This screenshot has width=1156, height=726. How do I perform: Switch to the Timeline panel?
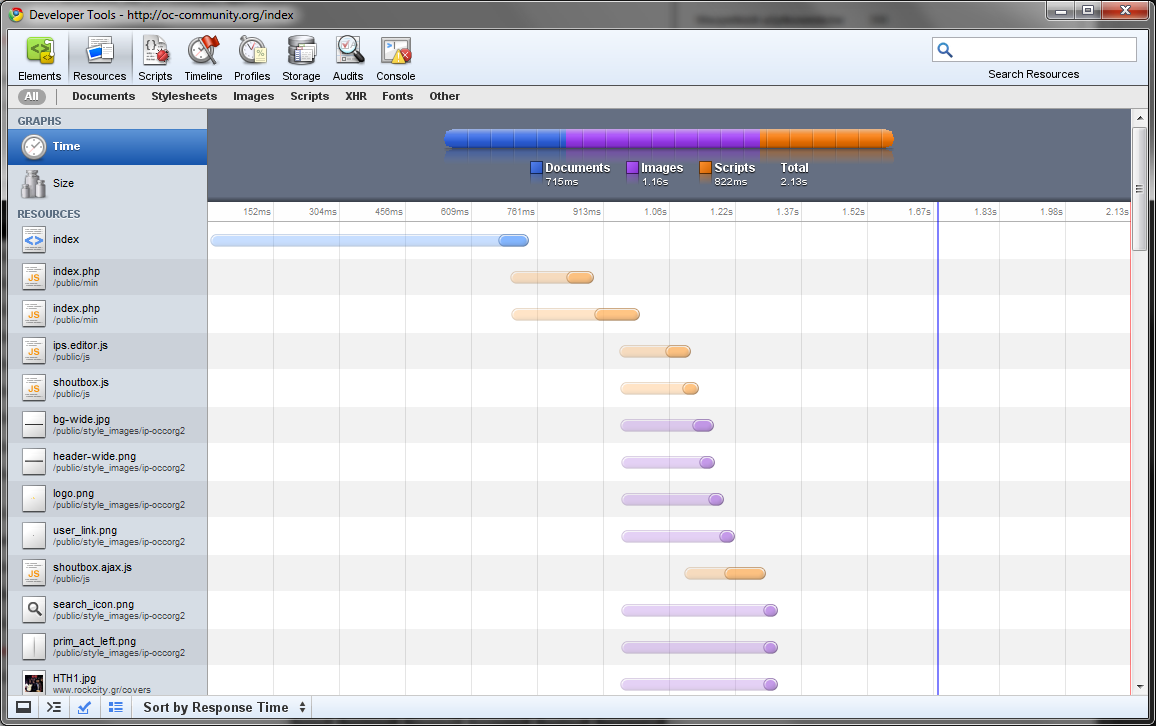coord(203,59)
